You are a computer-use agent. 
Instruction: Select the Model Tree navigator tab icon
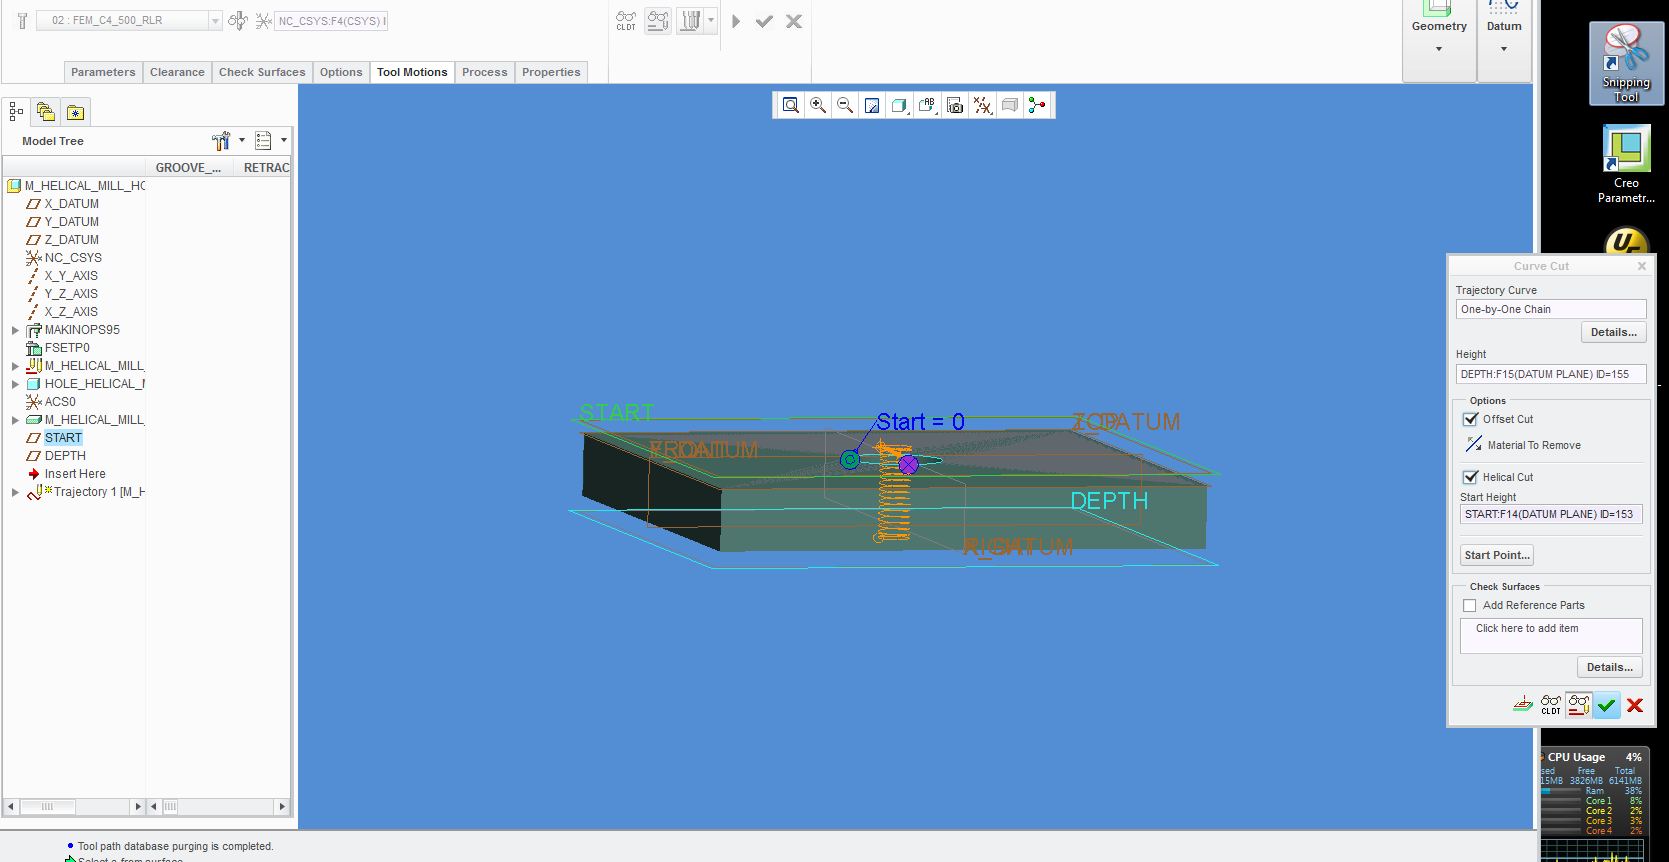pos(16,112)
